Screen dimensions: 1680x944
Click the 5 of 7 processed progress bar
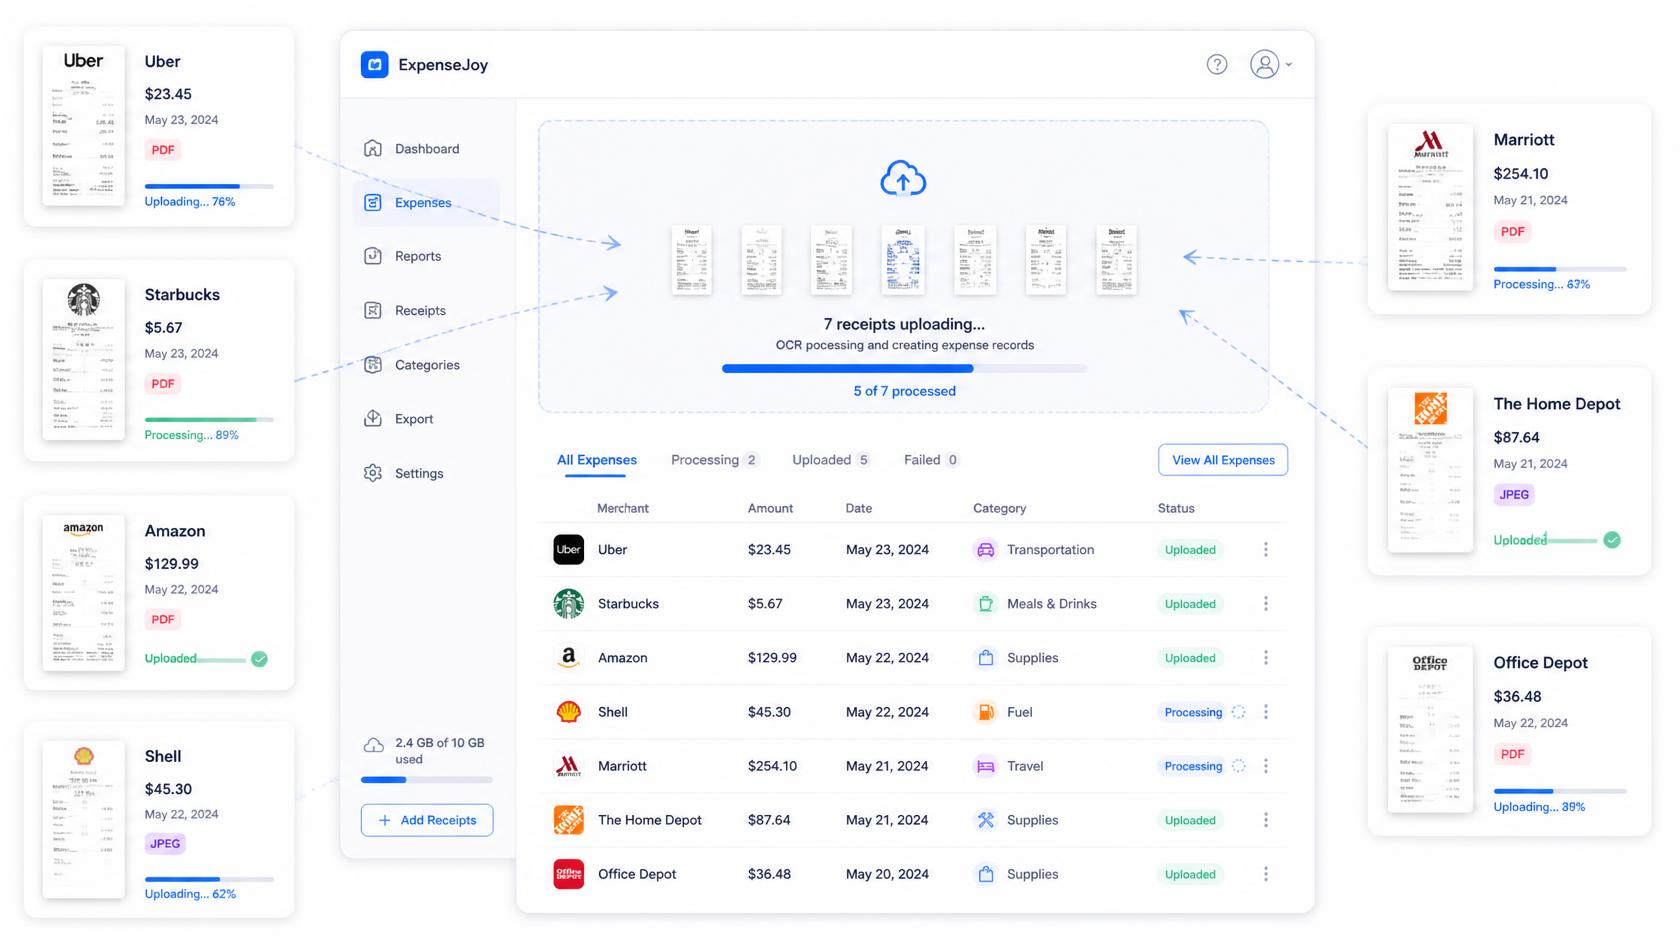[x=904, y=369]
